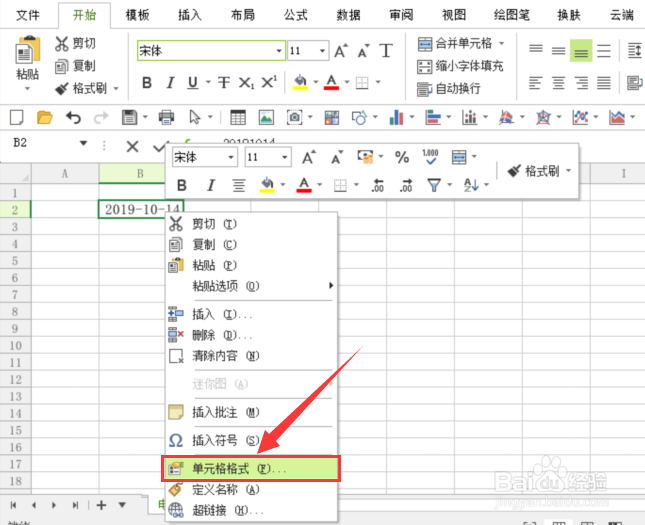Center text horizontally in the ribbon

pyautogui.click(x=558, y=83)
